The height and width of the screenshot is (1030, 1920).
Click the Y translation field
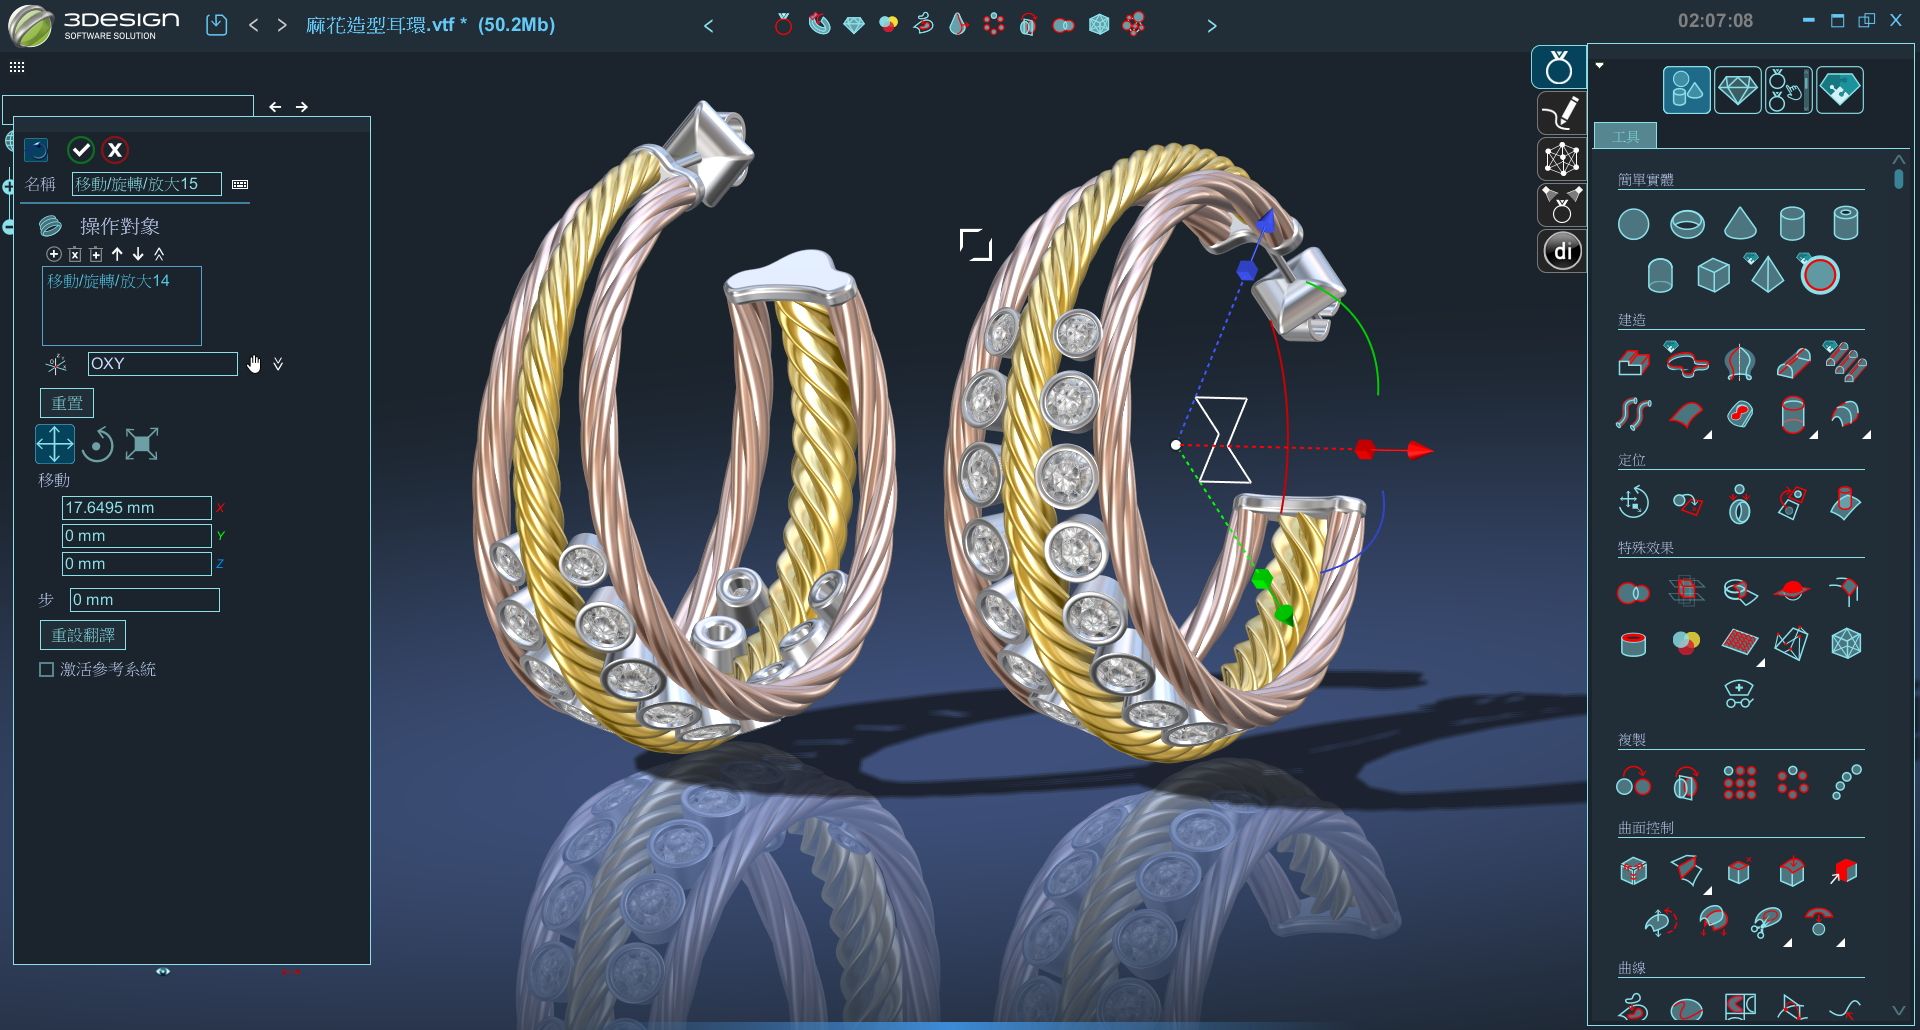click(x=136, y=536)
